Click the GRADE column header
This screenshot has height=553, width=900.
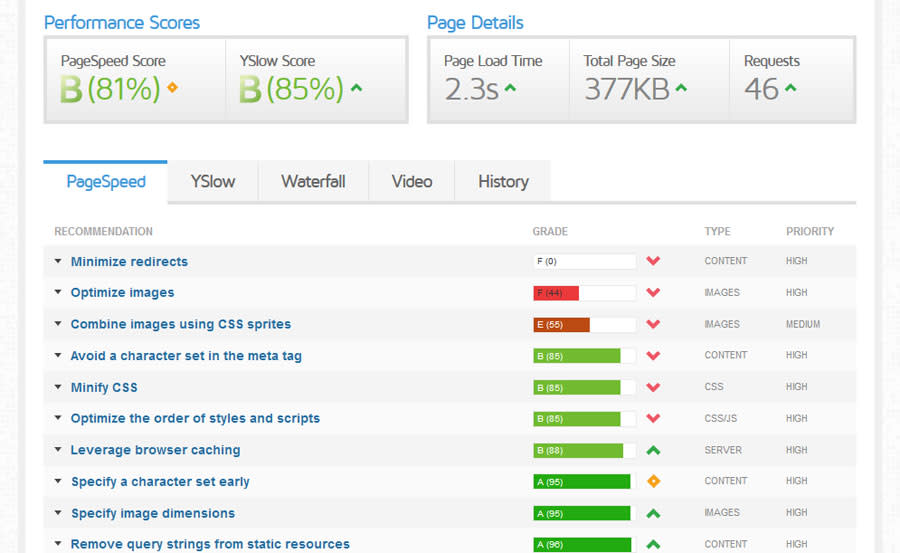[x=550, y=231]
